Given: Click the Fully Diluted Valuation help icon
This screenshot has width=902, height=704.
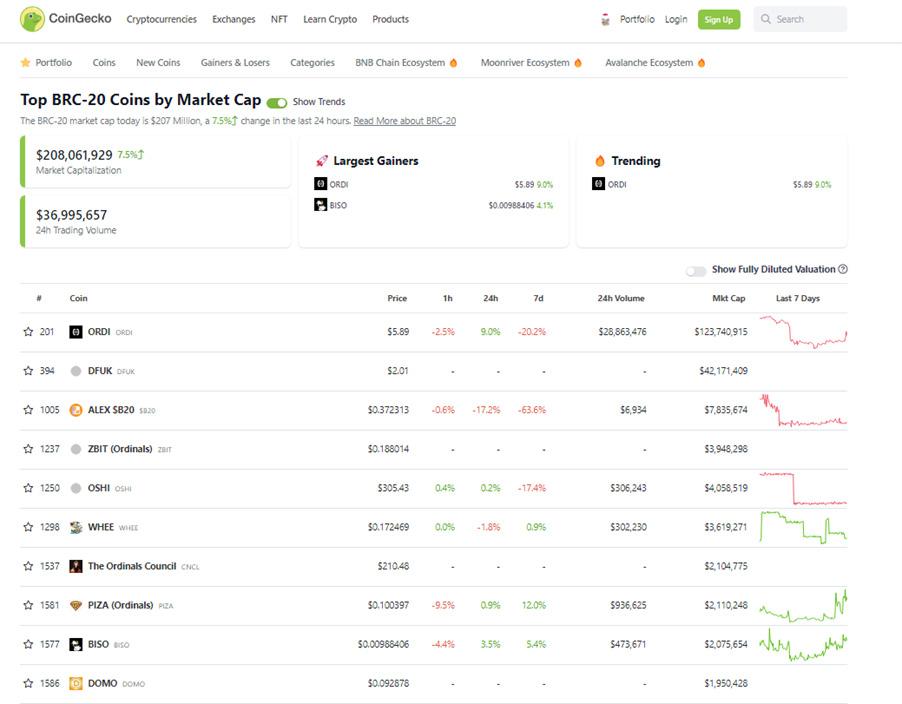Looking at the screenshot, I should tap(843, 269).
